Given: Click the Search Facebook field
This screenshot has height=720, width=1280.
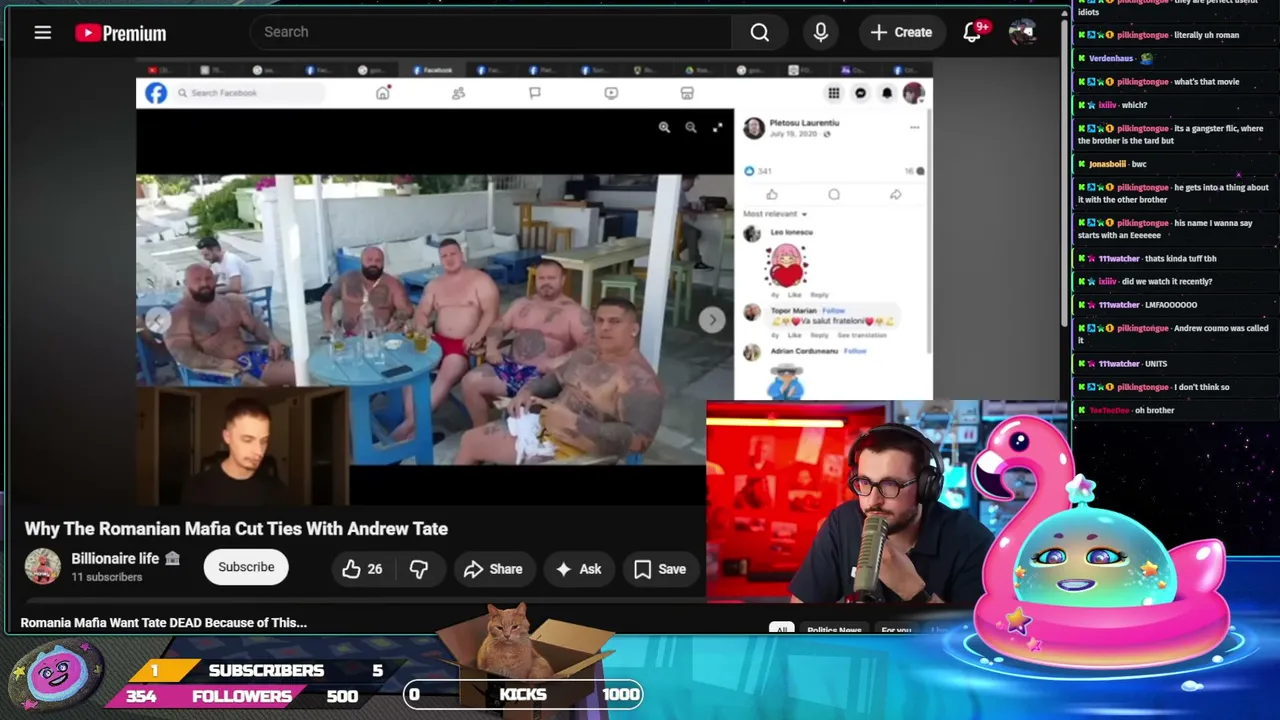Looking at the screenshot, I should pyautogui.click(x=250, y=93).
